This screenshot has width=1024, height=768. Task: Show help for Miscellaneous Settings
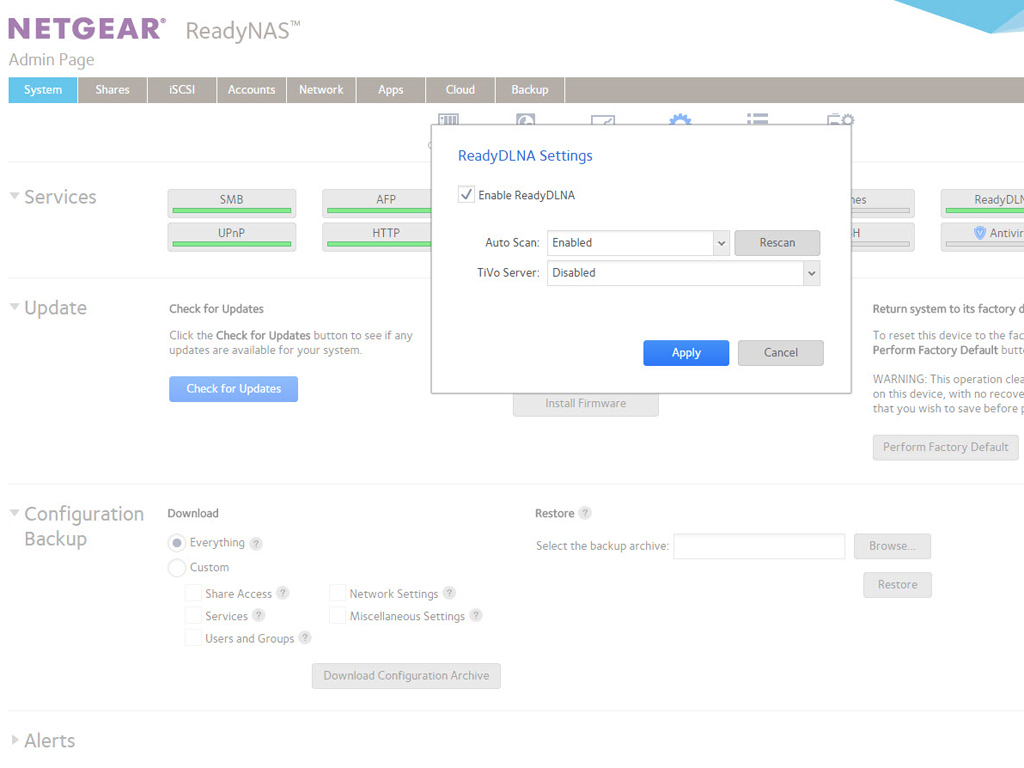(x=476, y=615)
